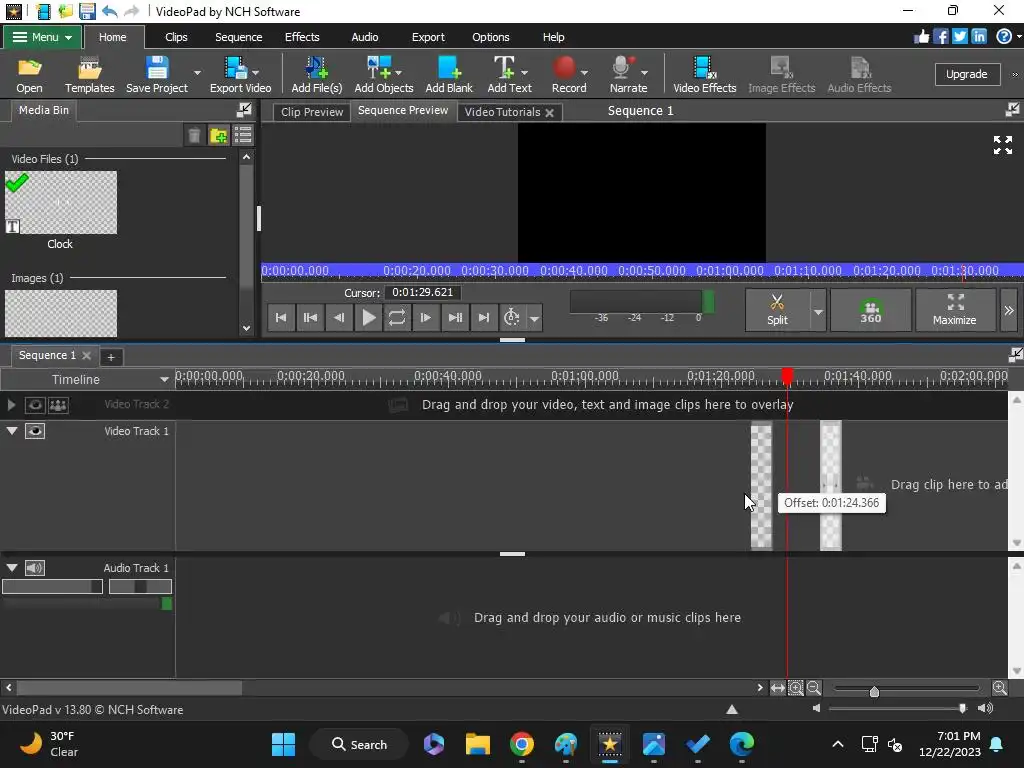Click the Facebook share icon
Image resolution: width=1024 pixels, height=768 pixels.
pyautogui.click(x=940, y=37)
